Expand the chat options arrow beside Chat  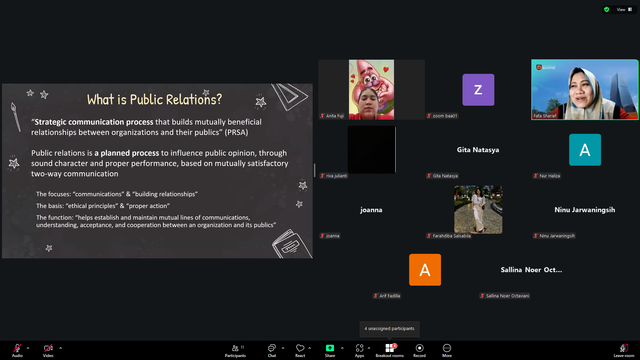(283, 348)
